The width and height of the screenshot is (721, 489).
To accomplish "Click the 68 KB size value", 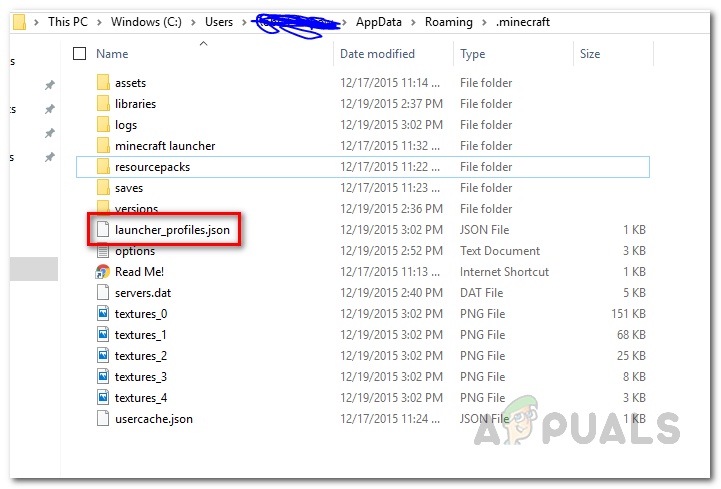I will click(631, 335).
